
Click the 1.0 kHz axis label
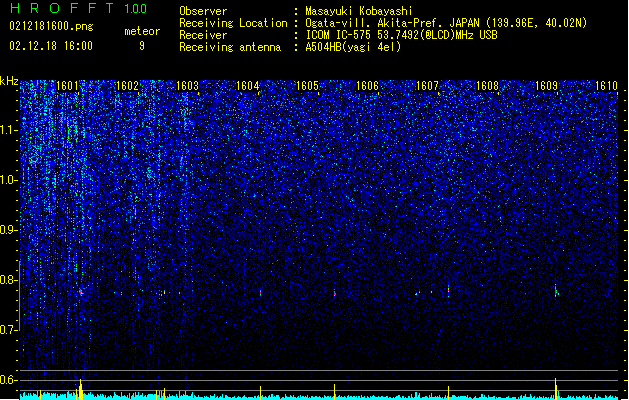tap(9, 180)
